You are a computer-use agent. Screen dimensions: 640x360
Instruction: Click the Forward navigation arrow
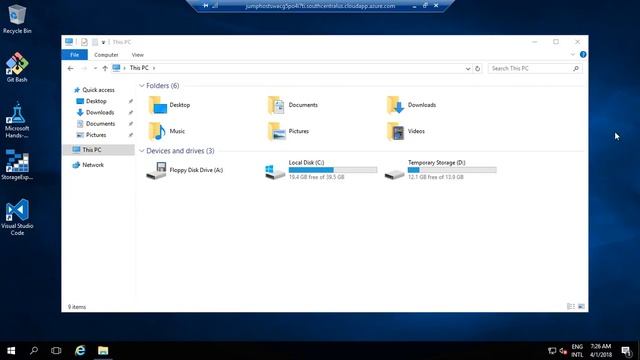pos(84,68)
